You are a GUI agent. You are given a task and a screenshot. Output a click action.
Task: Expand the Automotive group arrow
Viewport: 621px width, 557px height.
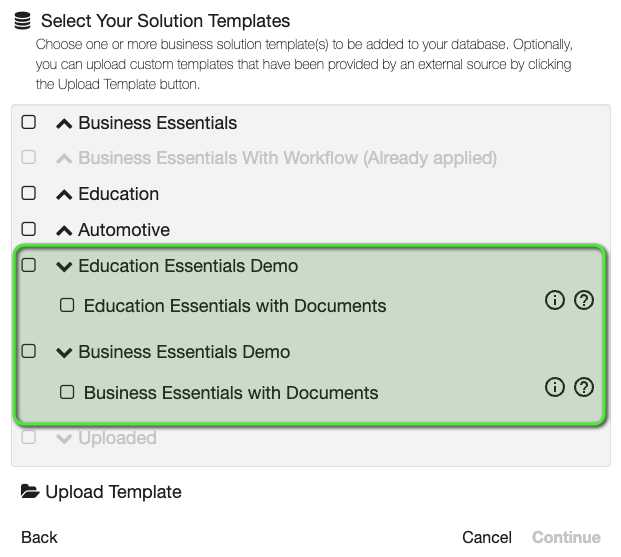coord(64,231)
